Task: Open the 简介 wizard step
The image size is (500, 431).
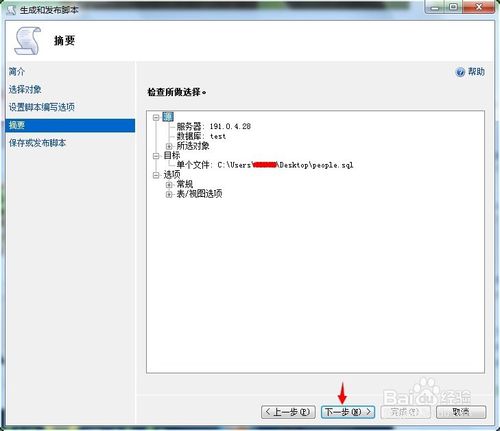Action: (17, 71)
